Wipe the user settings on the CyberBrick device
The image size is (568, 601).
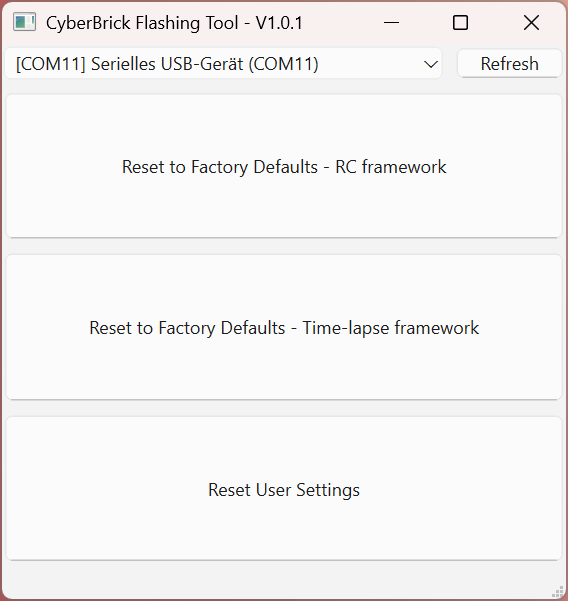pyautogui.click(x=284, y=489)
